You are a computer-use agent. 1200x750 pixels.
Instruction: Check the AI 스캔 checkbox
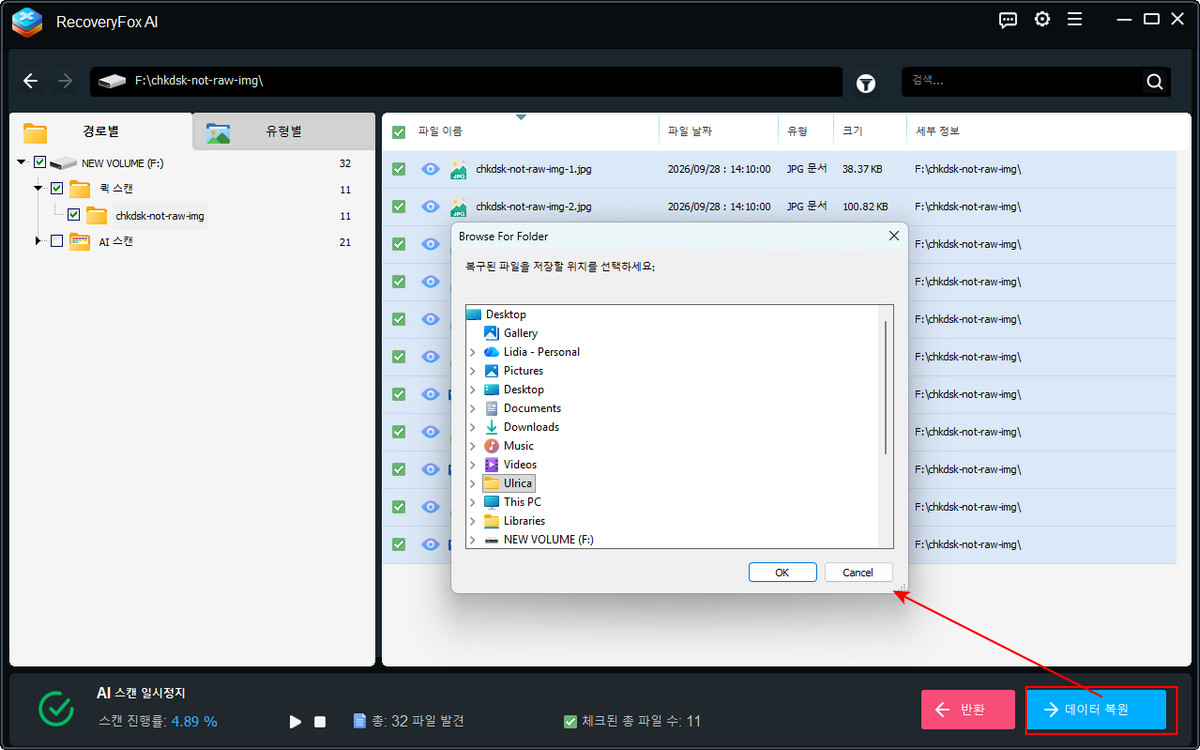(56, 241)
